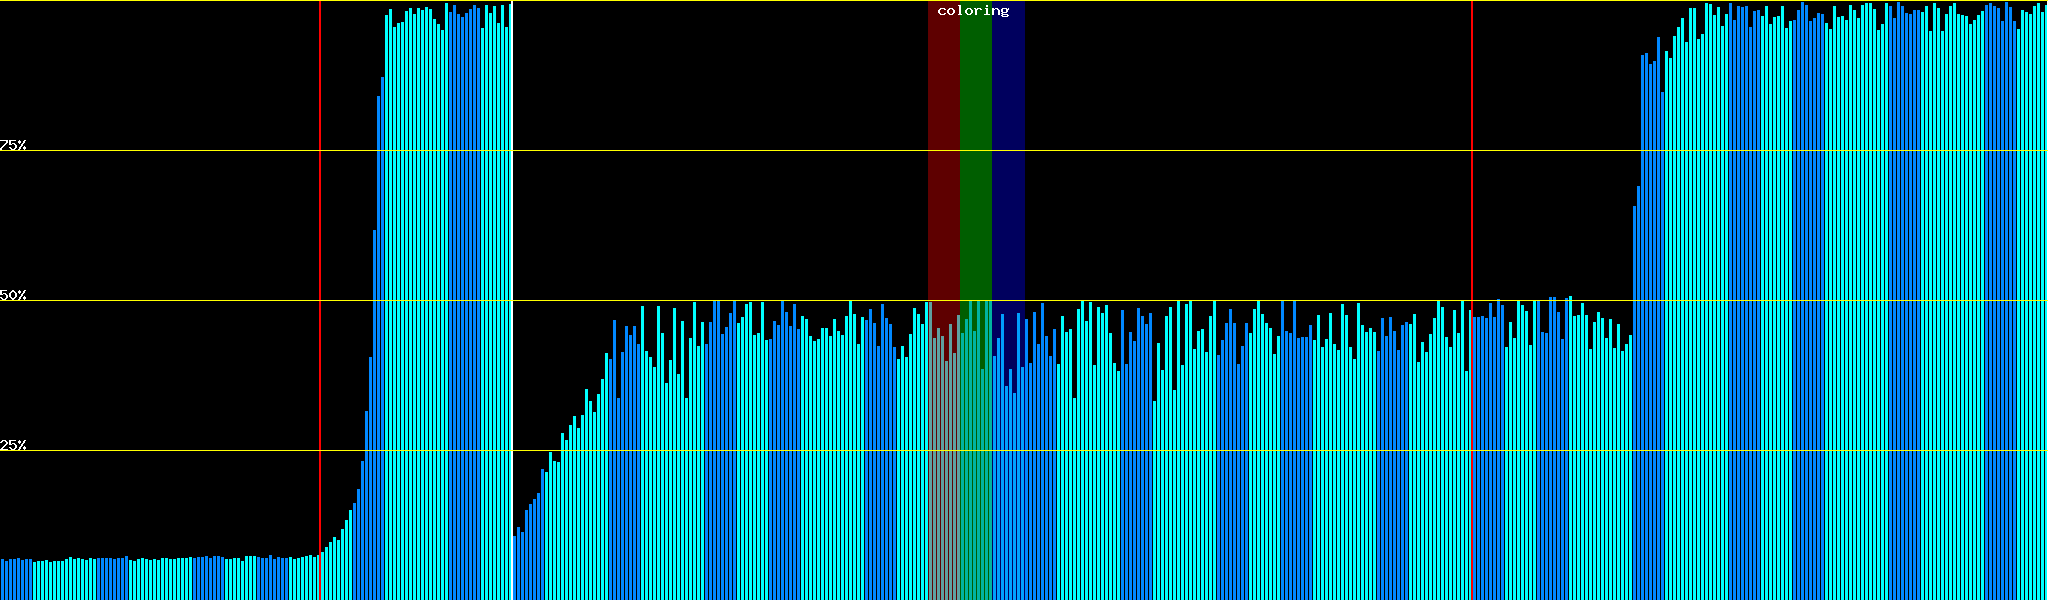
Task: Click the bars under the green coloring stripe
Action: pyautogui.click(x=975, y=470)
